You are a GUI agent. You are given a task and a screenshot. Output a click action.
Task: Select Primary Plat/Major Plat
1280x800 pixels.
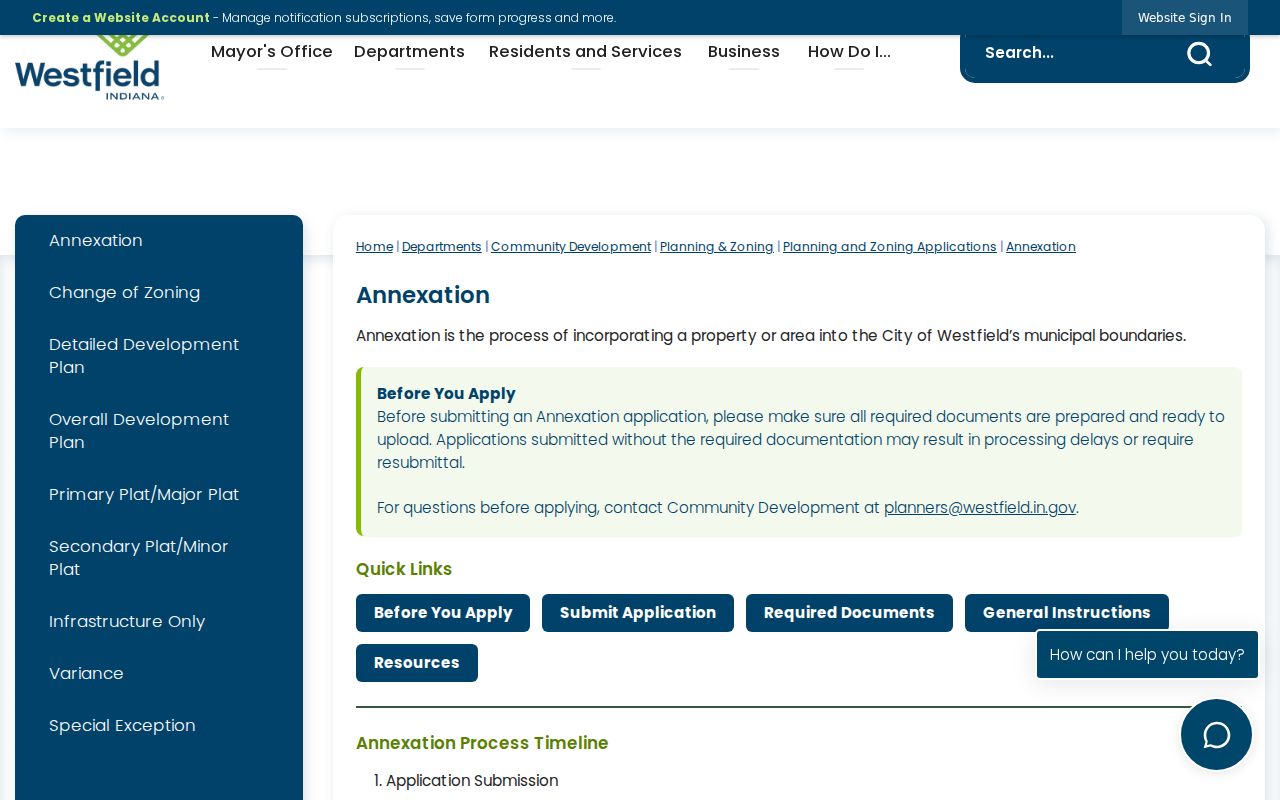pyautogui.click(x=144, y=495)
